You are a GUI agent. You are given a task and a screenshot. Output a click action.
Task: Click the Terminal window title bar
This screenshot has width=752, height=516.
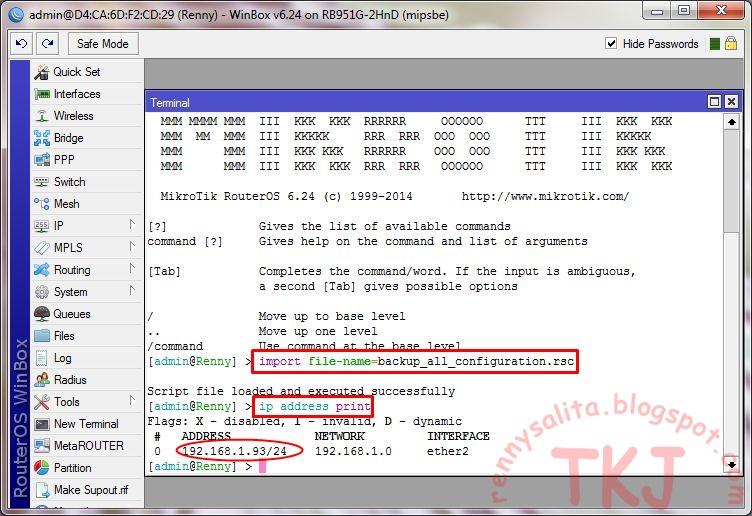[x=426, y=102]
